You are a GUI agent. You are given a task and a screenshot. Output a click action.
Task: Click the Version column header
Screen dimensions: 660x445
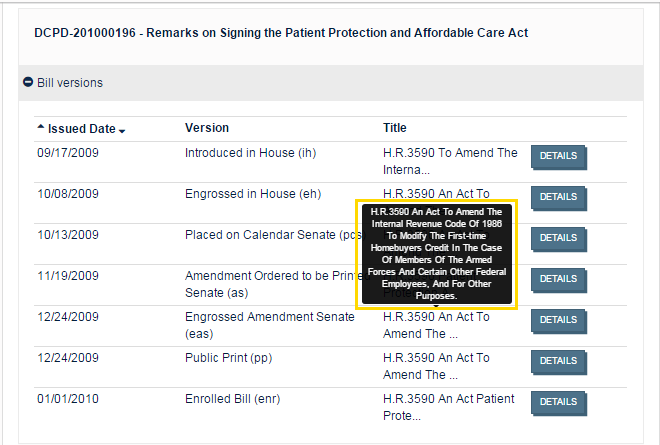point(207,128)
